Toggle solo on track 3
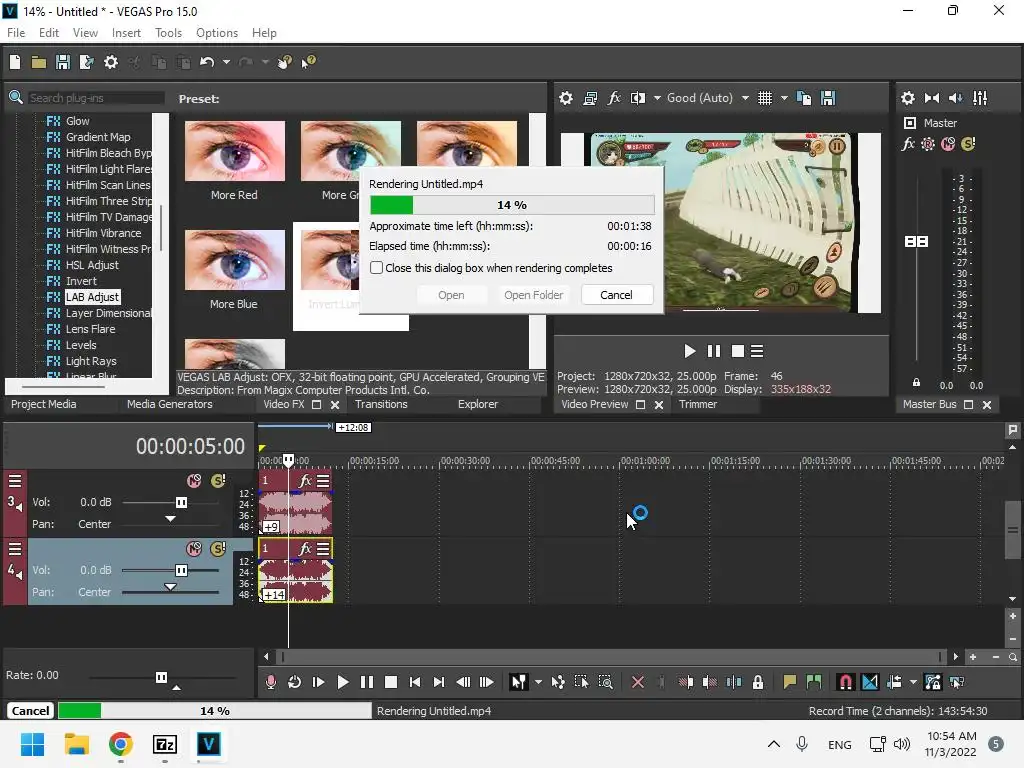 pos(218,481)
